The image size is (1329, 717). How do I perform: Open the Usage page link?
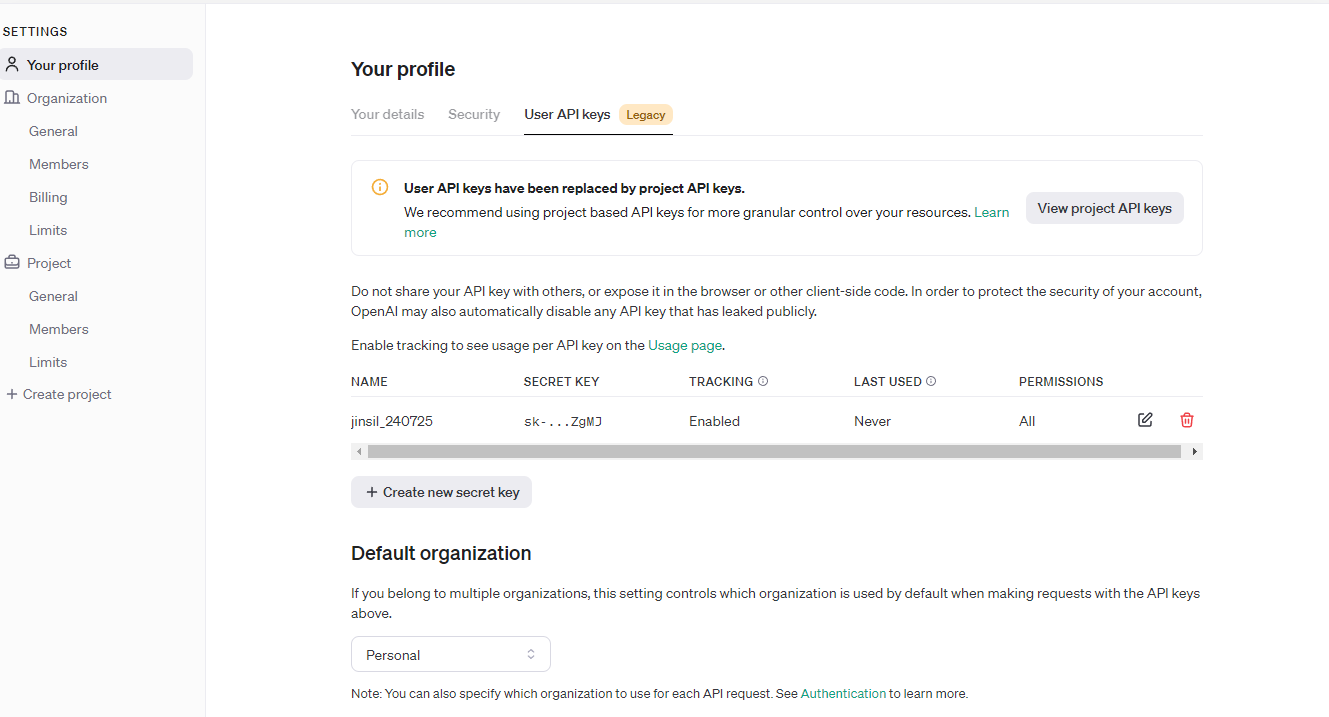(x=684, y=345)
